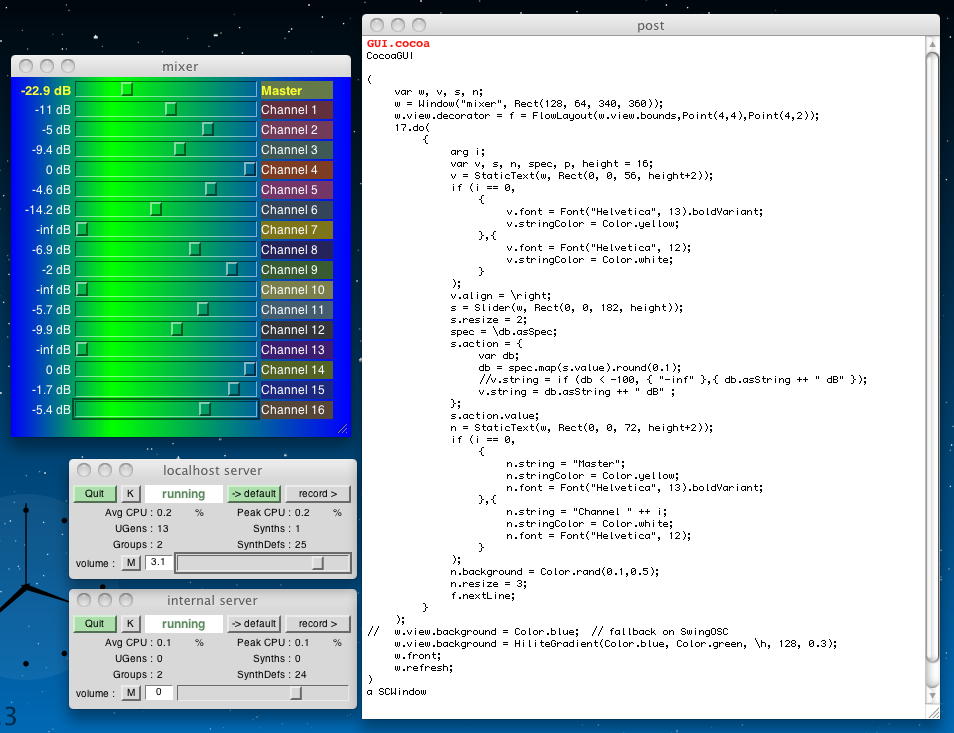This screenshot has height=733, width=954.
Task: Click the localhost server volume slider knob
Action: (318, 563)
